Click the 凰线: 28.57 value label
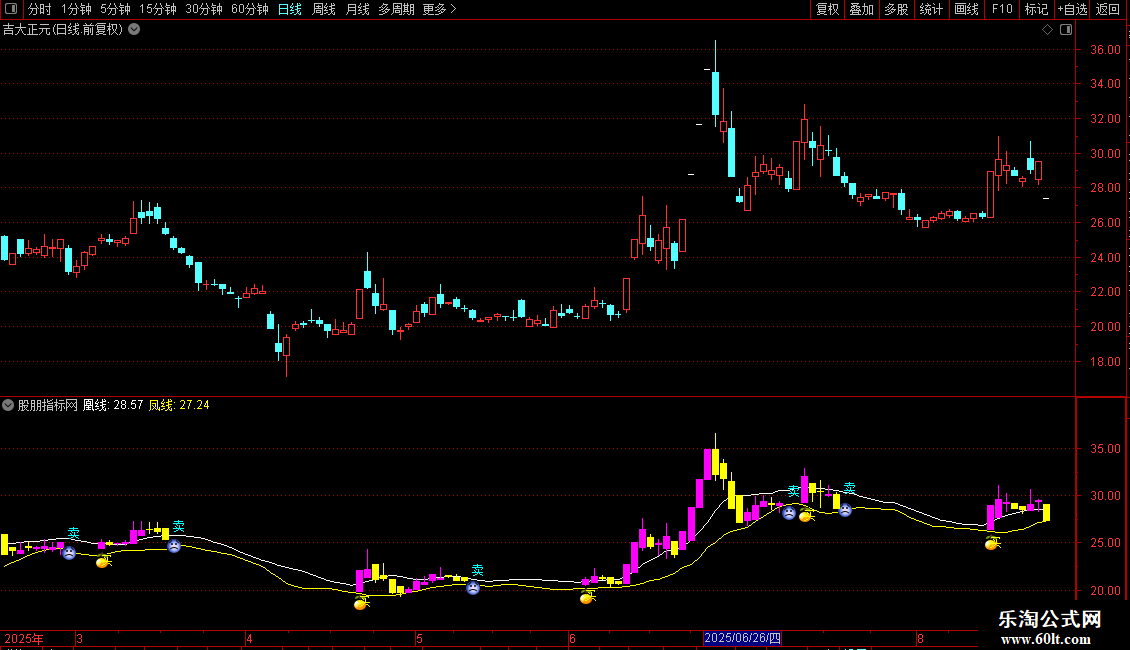1130x650 pixels. pyautogui.click(x=113, y=405)
